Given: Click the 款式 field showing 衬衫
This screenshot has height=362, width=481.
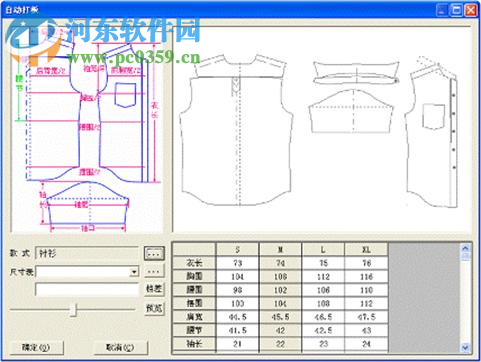Looking at the screenshot, I should tap(86, 253).
